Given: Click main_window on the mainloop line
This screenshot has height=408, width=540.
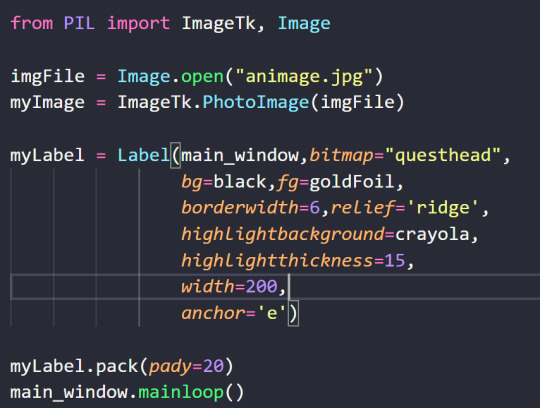Looking at the screenshot, I should [69, 393].
